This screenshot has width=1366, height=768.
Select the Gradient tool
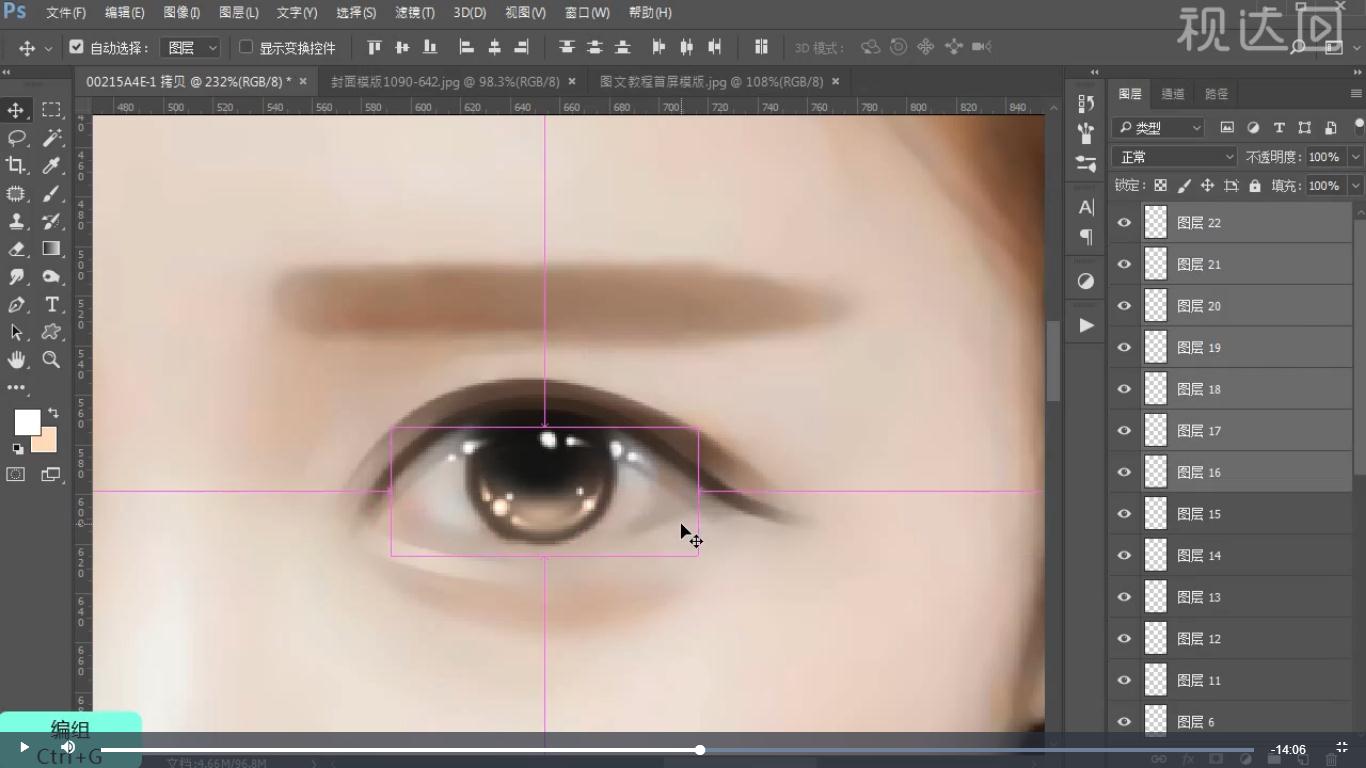(51, 249)
